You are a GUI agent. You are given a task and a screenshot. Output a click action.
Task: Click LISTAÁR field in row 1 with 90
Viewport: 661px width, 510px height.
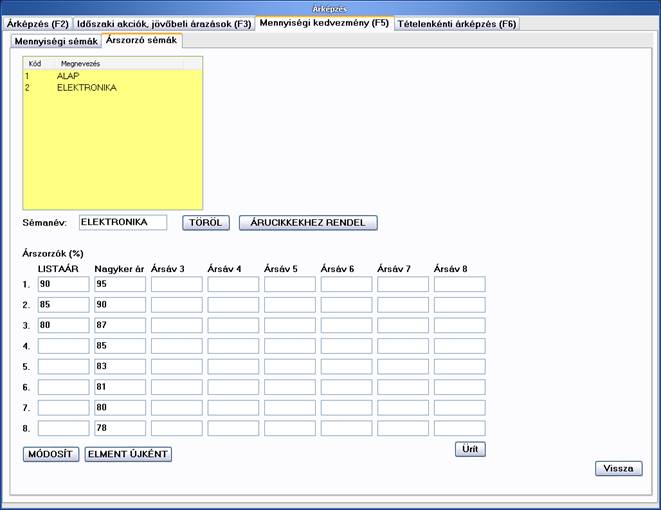[x=63, y=284]
